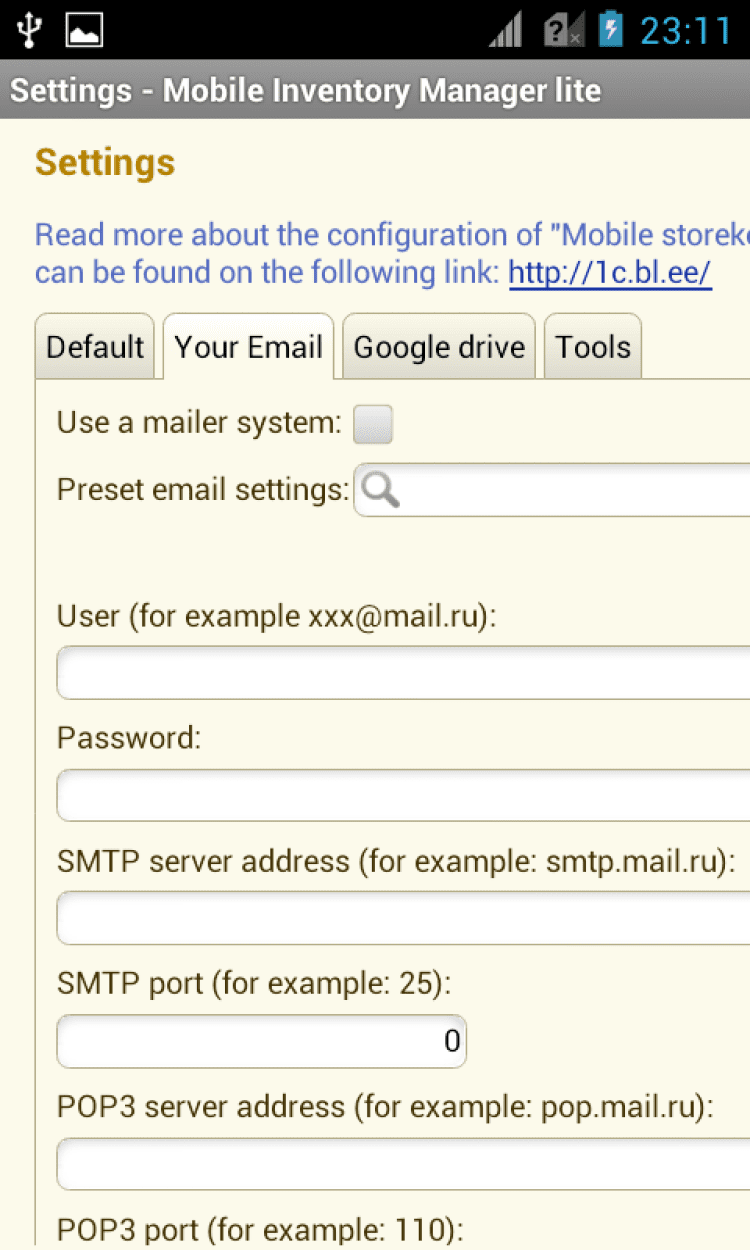Viewport: 750px width, 1250px height.
Task: Enable the 'Use a mailer system' checkbox
Action: 373,424
